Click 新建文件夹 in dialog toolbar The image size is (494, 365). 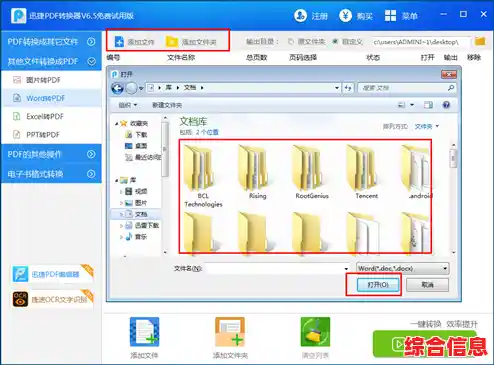(167, 105)
